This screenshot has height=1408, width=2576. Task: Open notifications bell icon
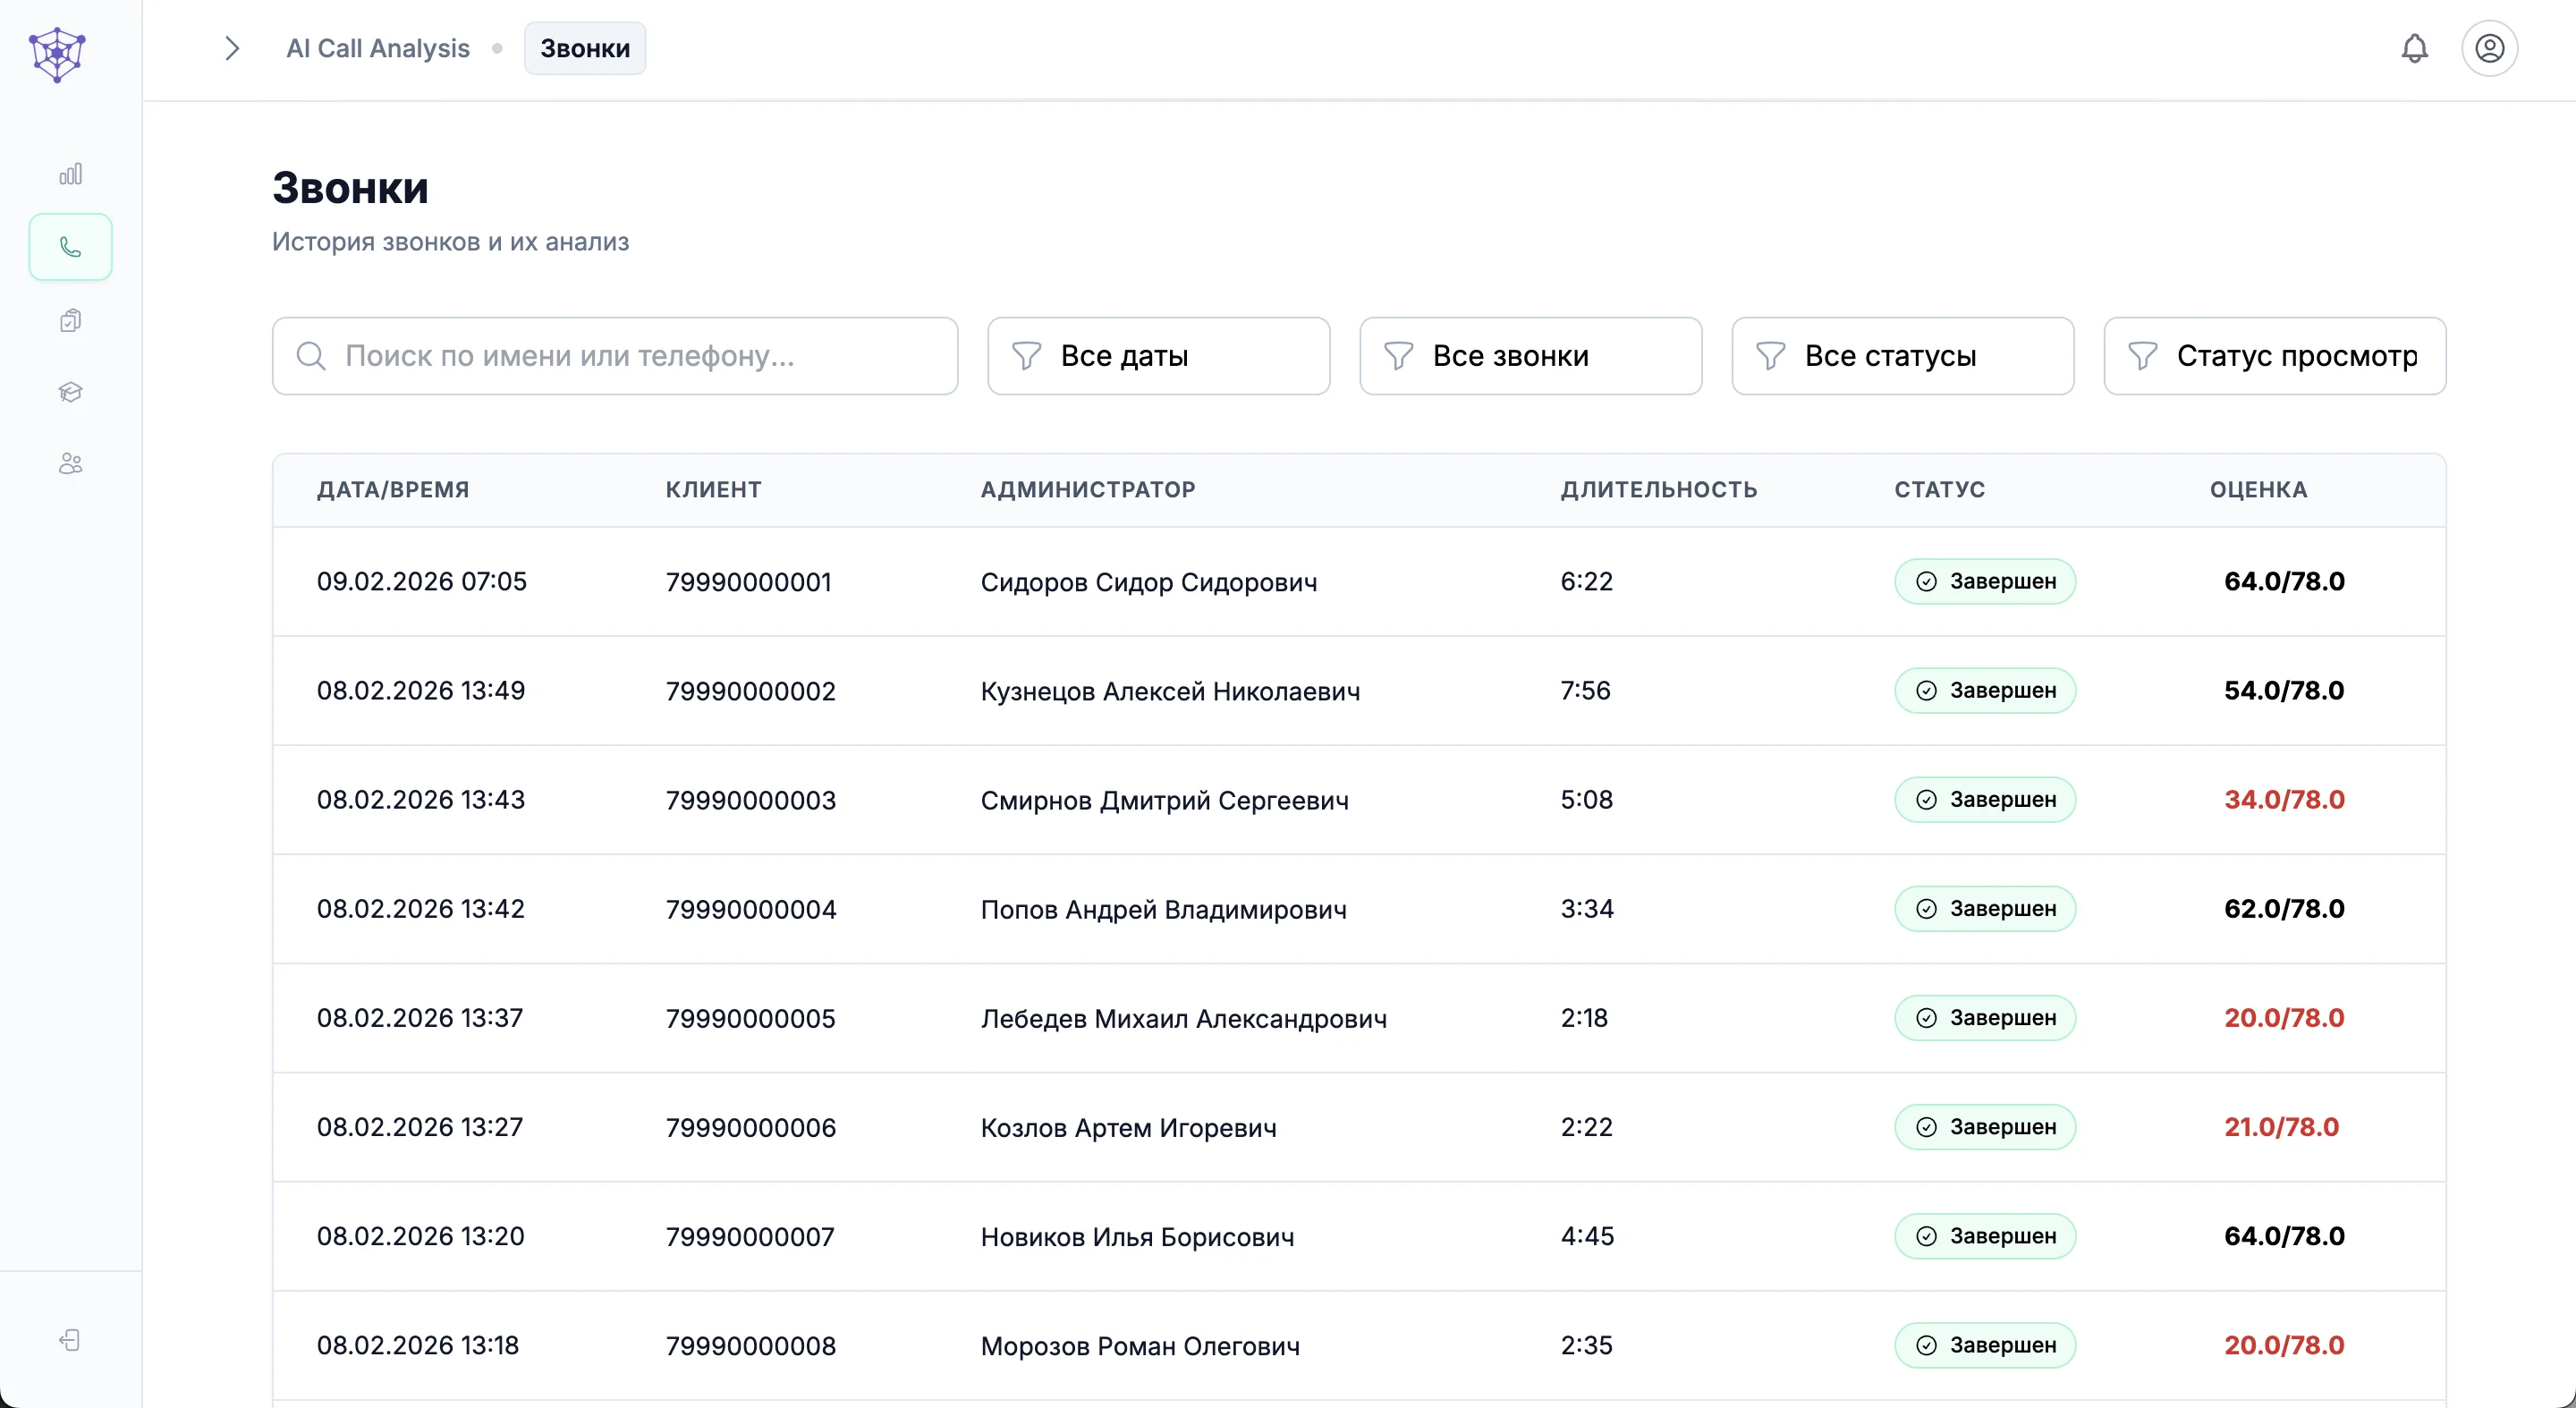click(x=2414, y=48)
